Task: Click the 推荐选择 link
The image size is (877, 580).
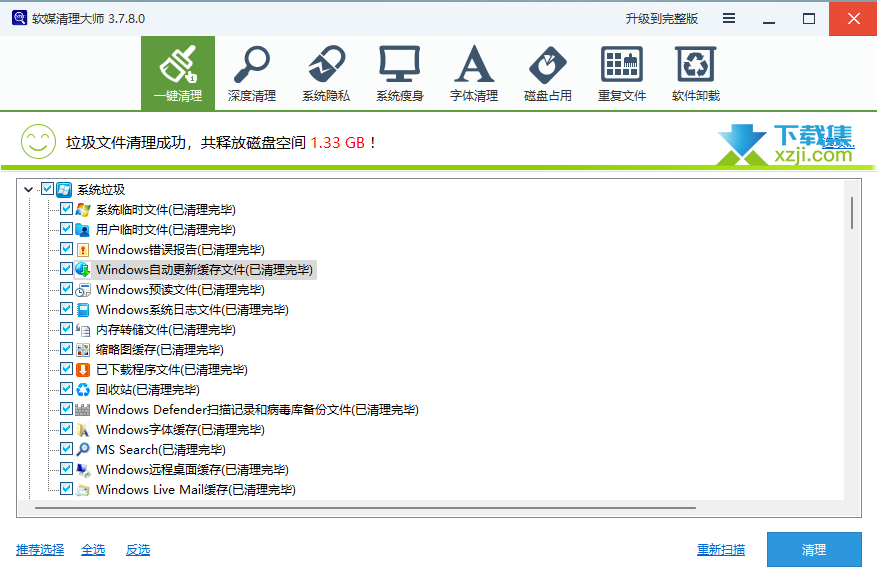Action: 40,550
